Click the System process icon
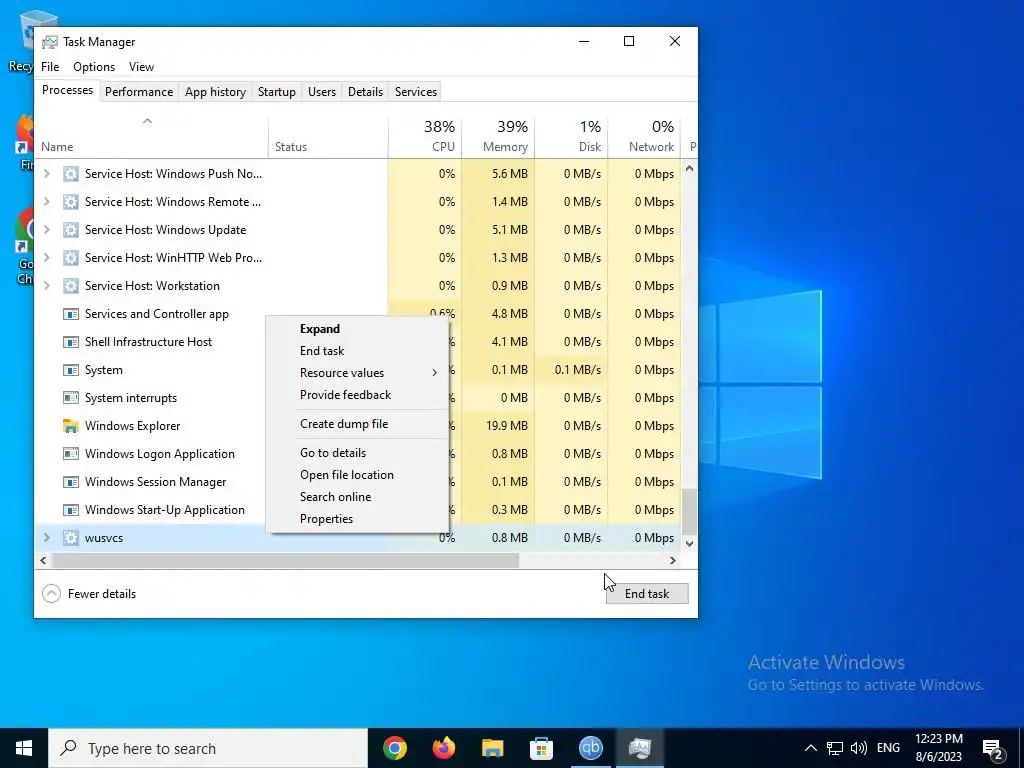1024x768 pixels. (x=71, y=370)
